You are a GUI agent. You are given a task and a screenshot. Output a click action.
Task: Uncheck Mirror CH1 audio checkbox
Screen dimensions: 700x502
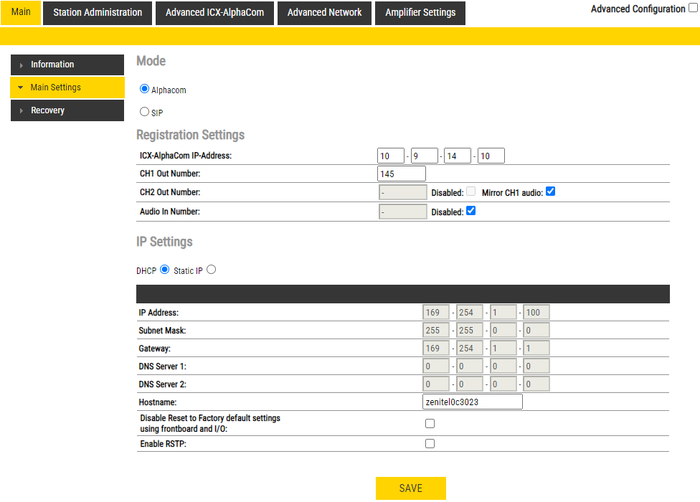click(550, 191)
